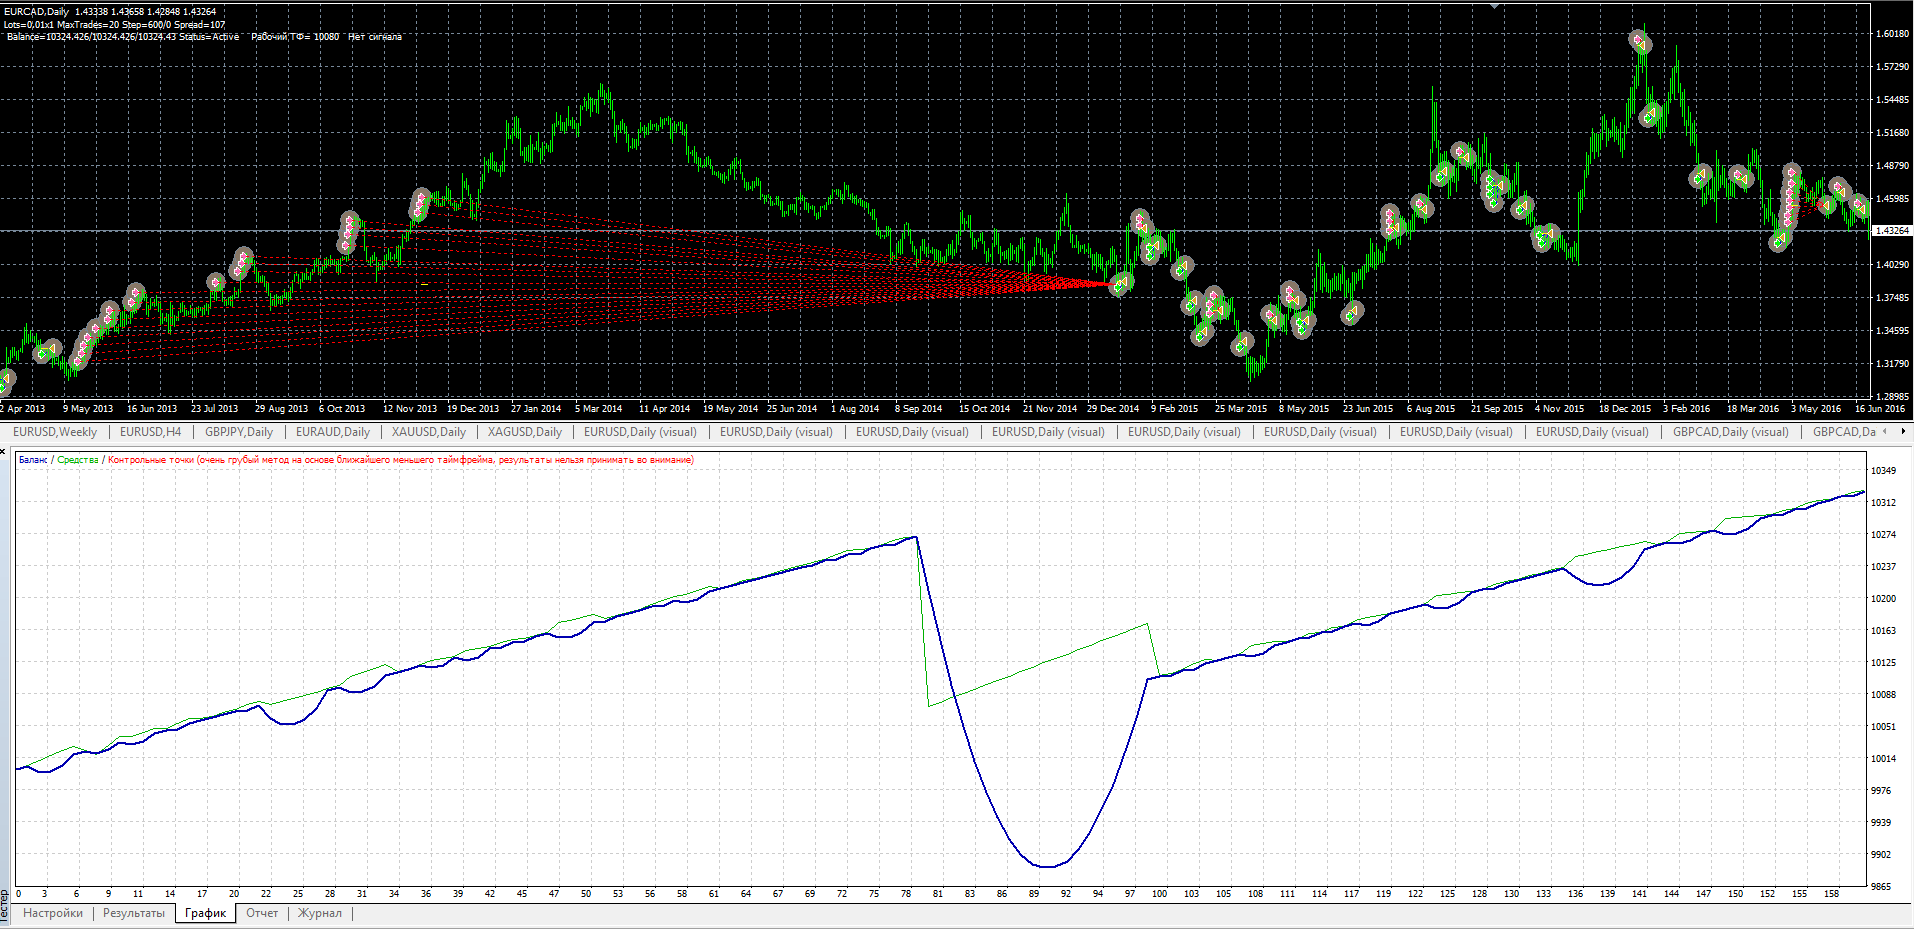The width and height of the screenshot is (1914, 929).
Task: Click the 1.28985 price scale label
Action: (x=1892, y=397)
